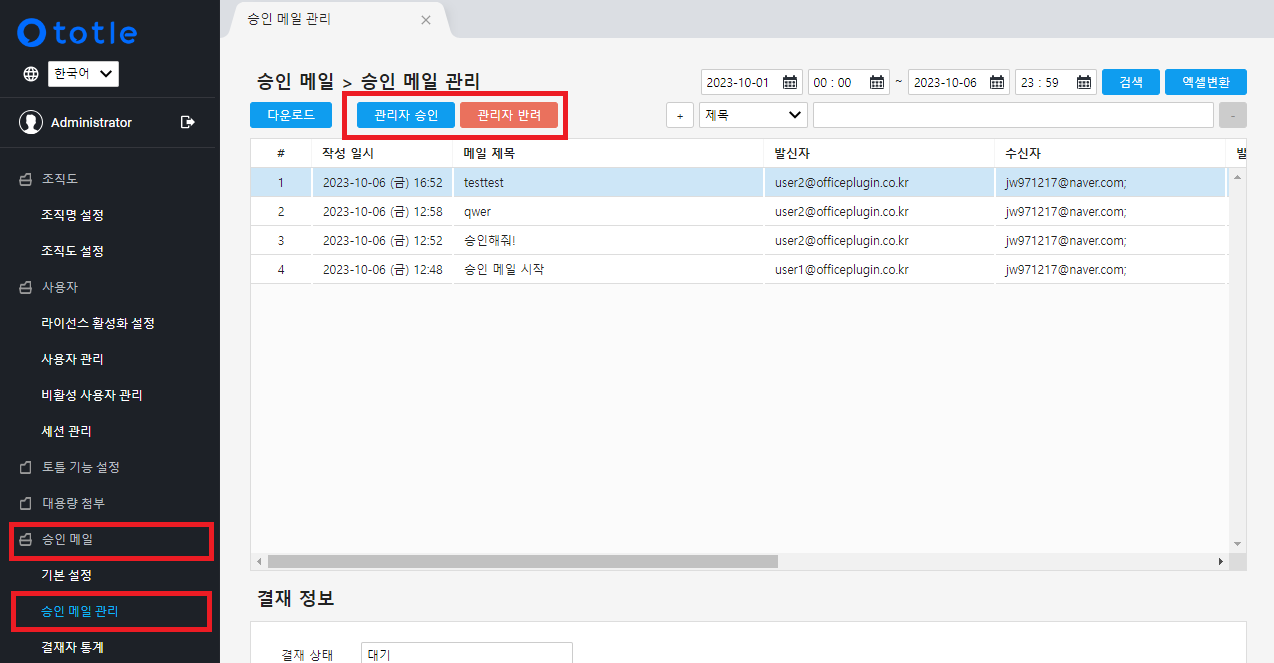The width and height of the screenshot is (1274, 663).
Task: Open the 제목 search field dropdown
Action: pyautogui.click(x=753, y=115)
